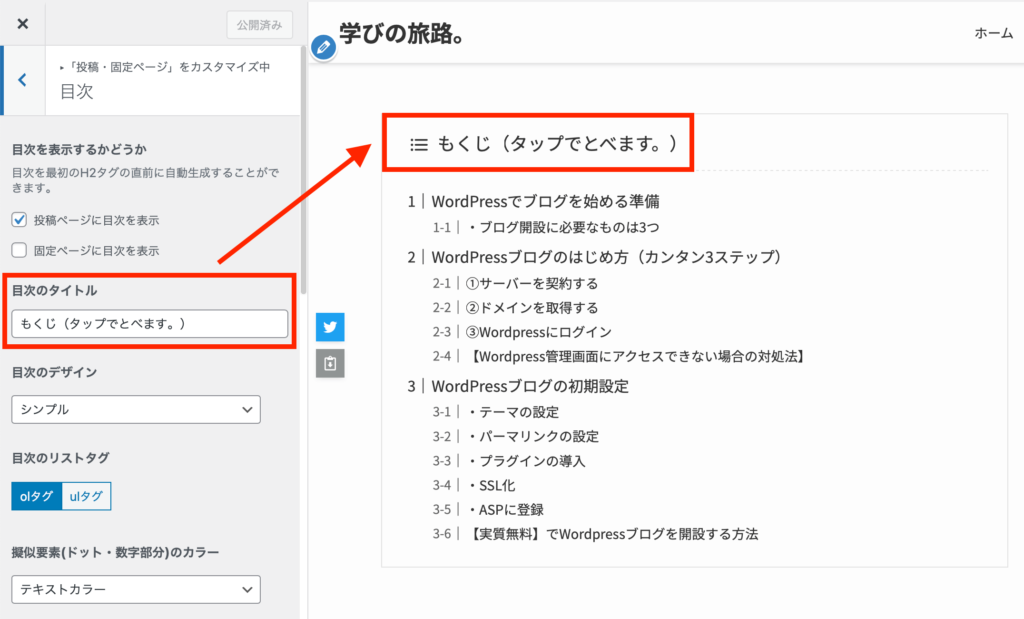
Task: Click the もくじ(タップでとべます。) heading
Action: pyautogui.click(x=557, y=144)
